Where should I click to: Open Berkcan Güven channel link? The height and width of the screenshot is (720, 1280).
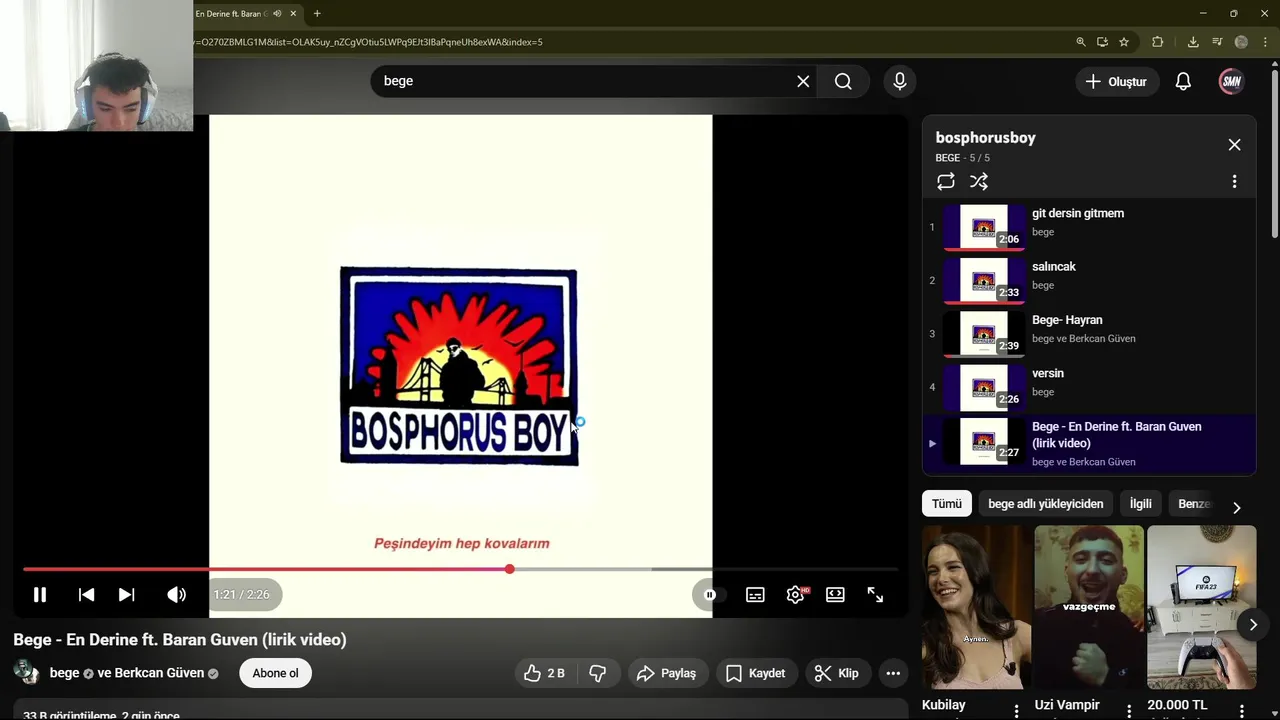click(x=159, y=673)
